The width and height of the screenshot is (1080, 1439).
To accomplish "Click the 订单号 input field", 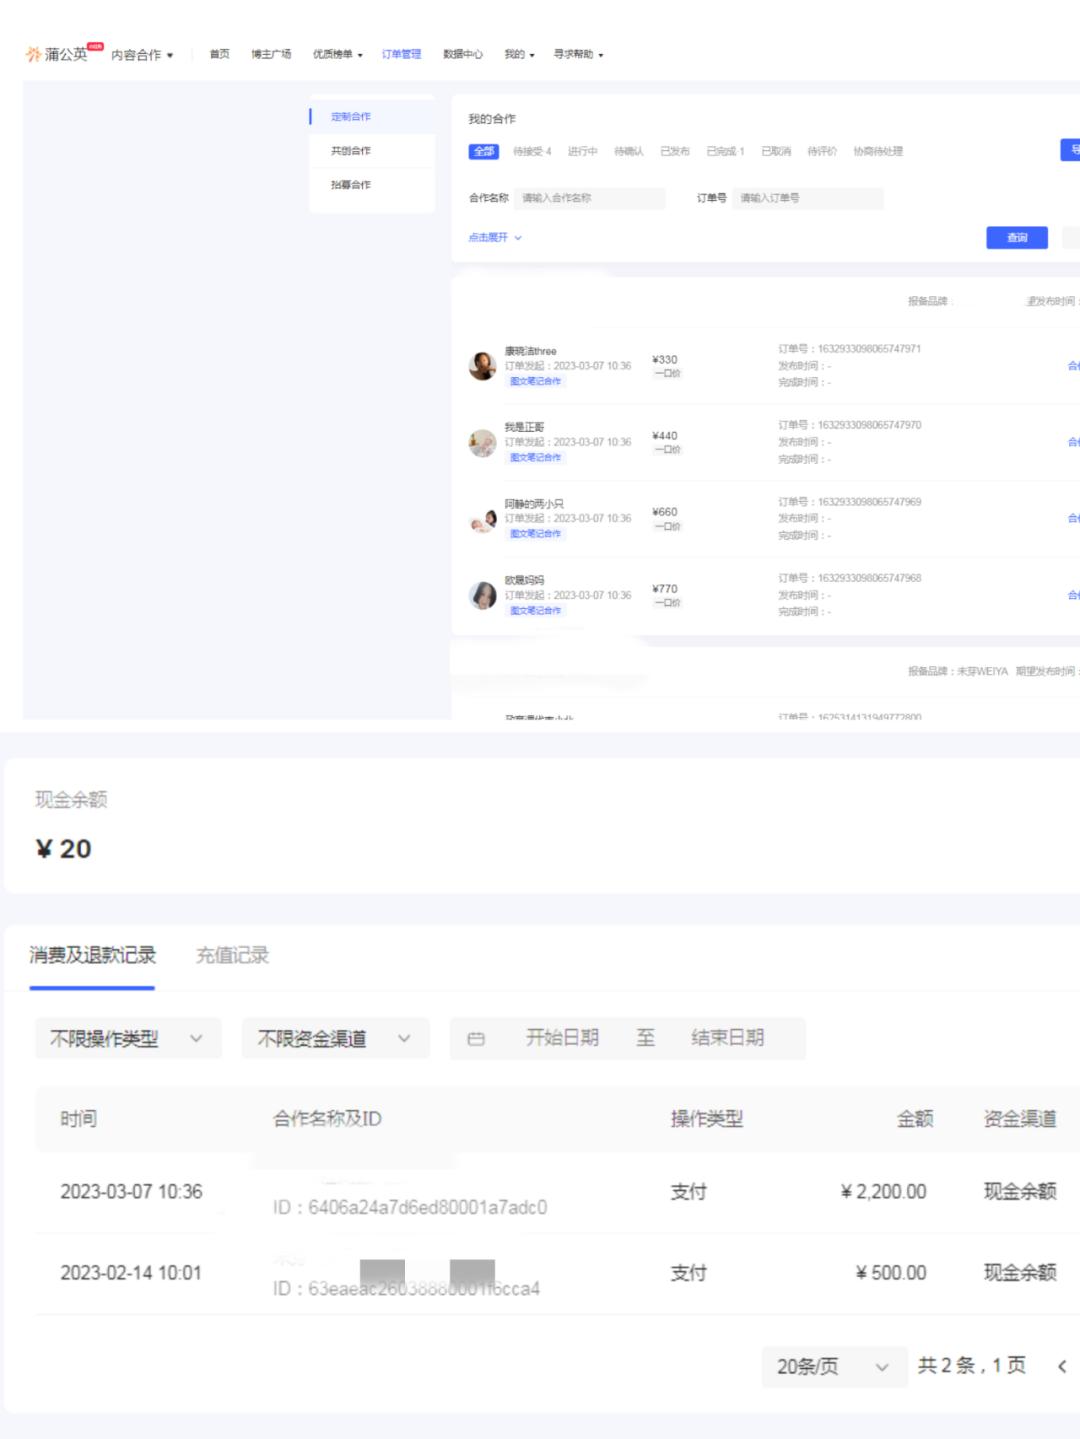I will pos(808,198).
